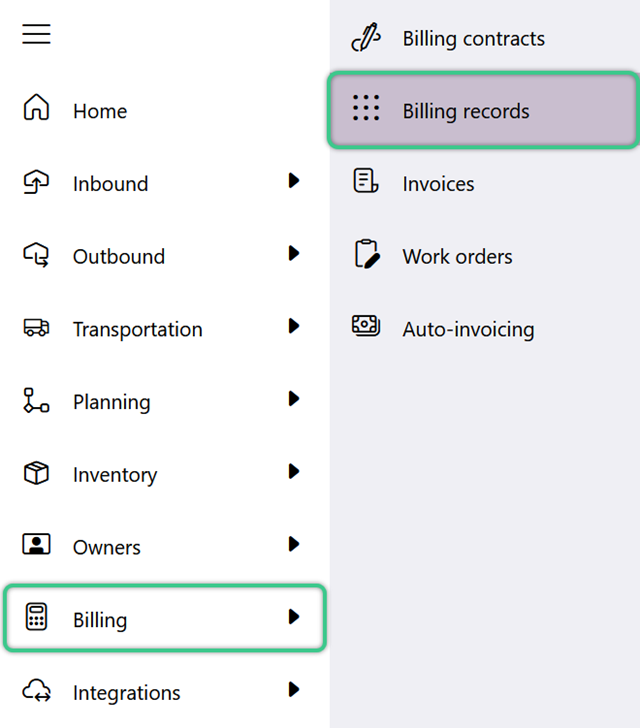The height and width of the screenshot is (728, 640).
Task: Select the Transportation truck icon
Action: click(36, 327)
